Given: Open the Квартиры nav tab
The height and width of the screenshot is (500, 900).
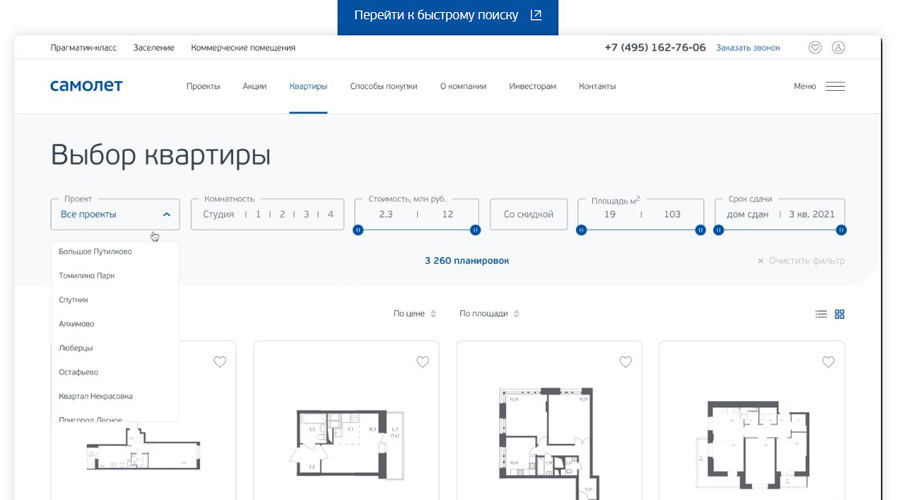Looking at the screenshot, I should (308, 86).
